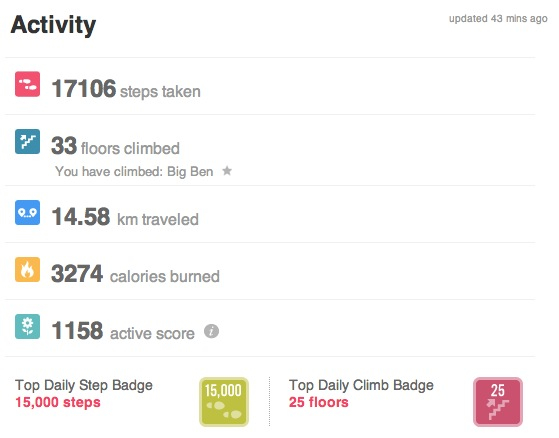559x438 pixels.
Task: Click the teal floors climbed stairs icon
Action: [x=27, y=141]
